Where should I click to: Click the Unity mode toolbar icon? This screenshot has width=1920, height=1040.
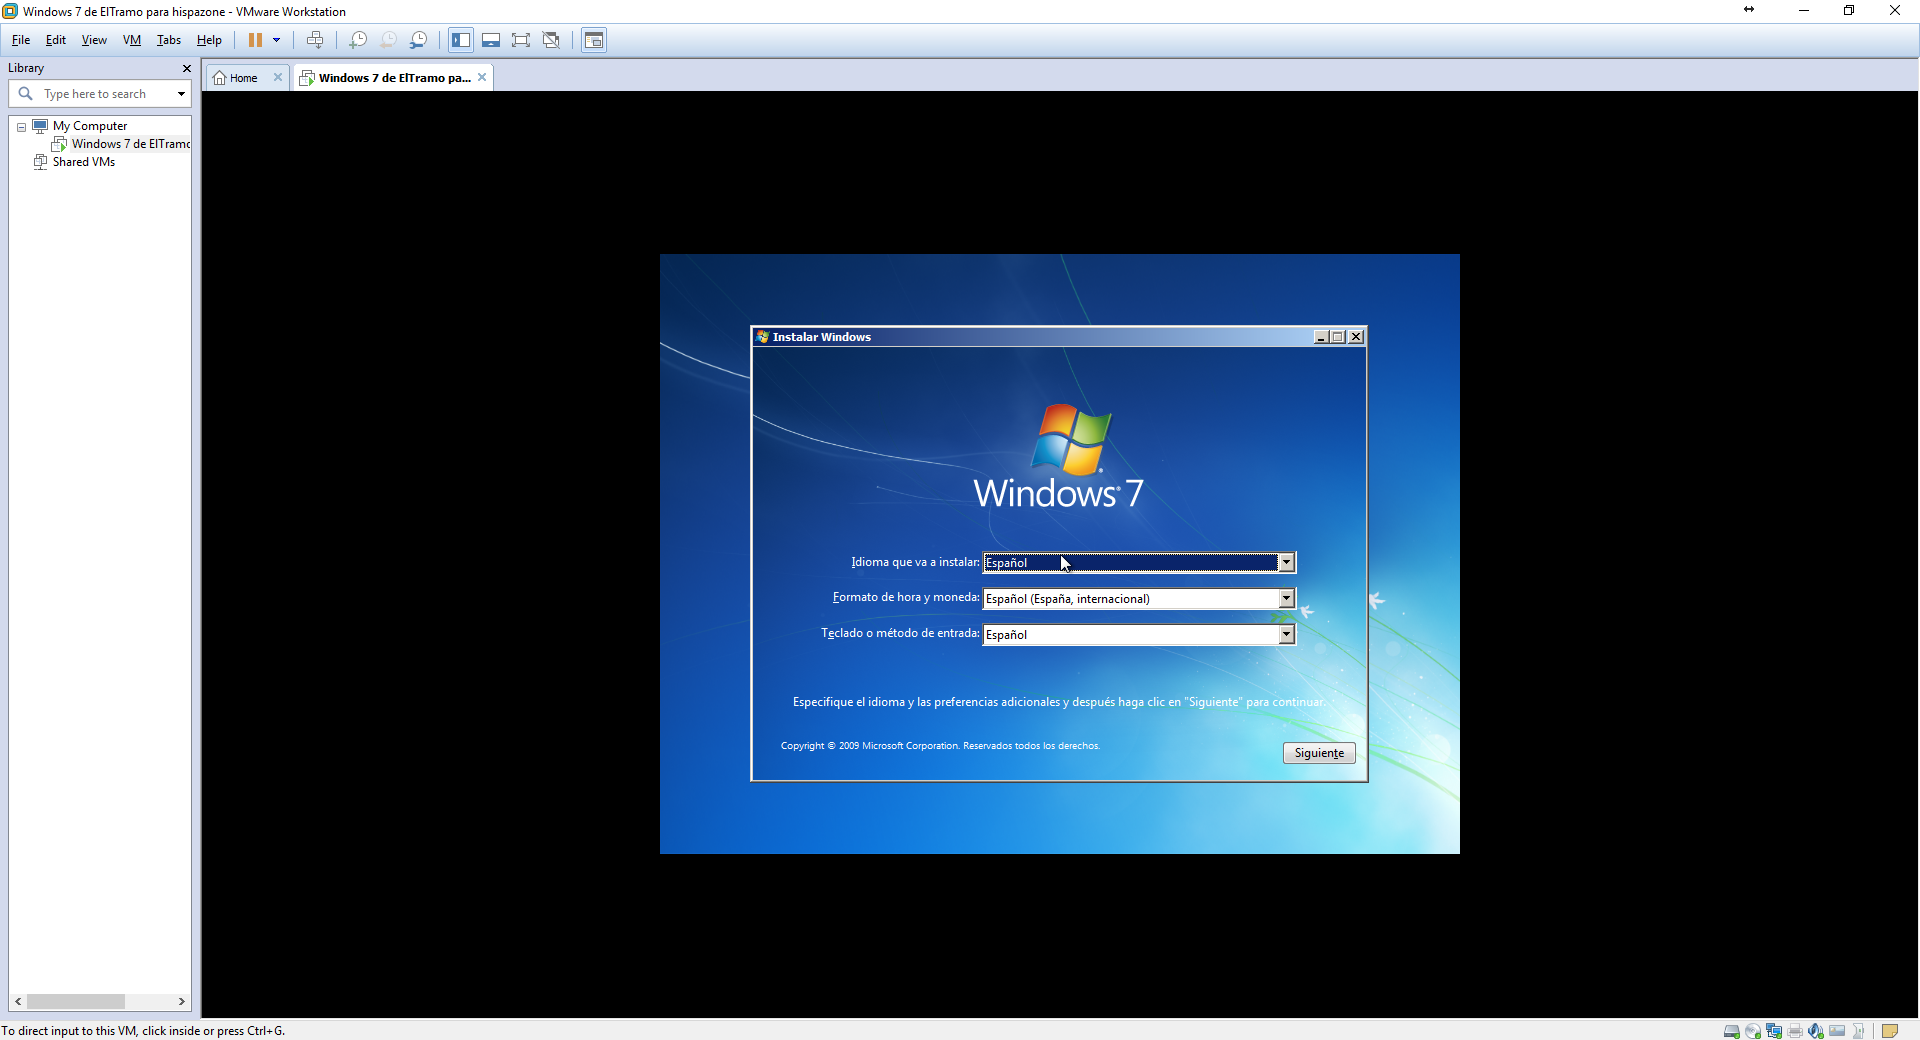pyautogui.click(x=551, y=40)
